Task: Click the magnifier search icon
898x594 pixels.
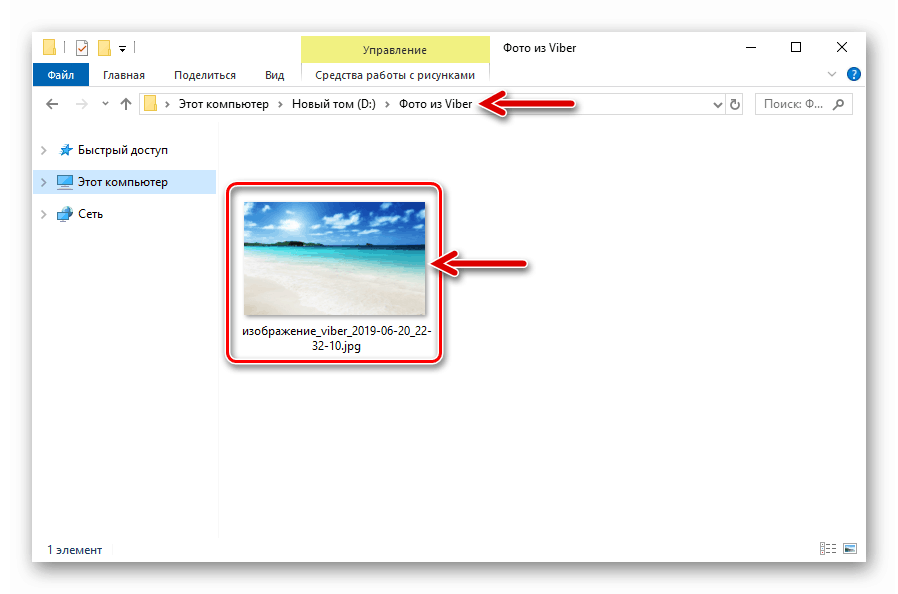Action: click(x=838, y=104)
